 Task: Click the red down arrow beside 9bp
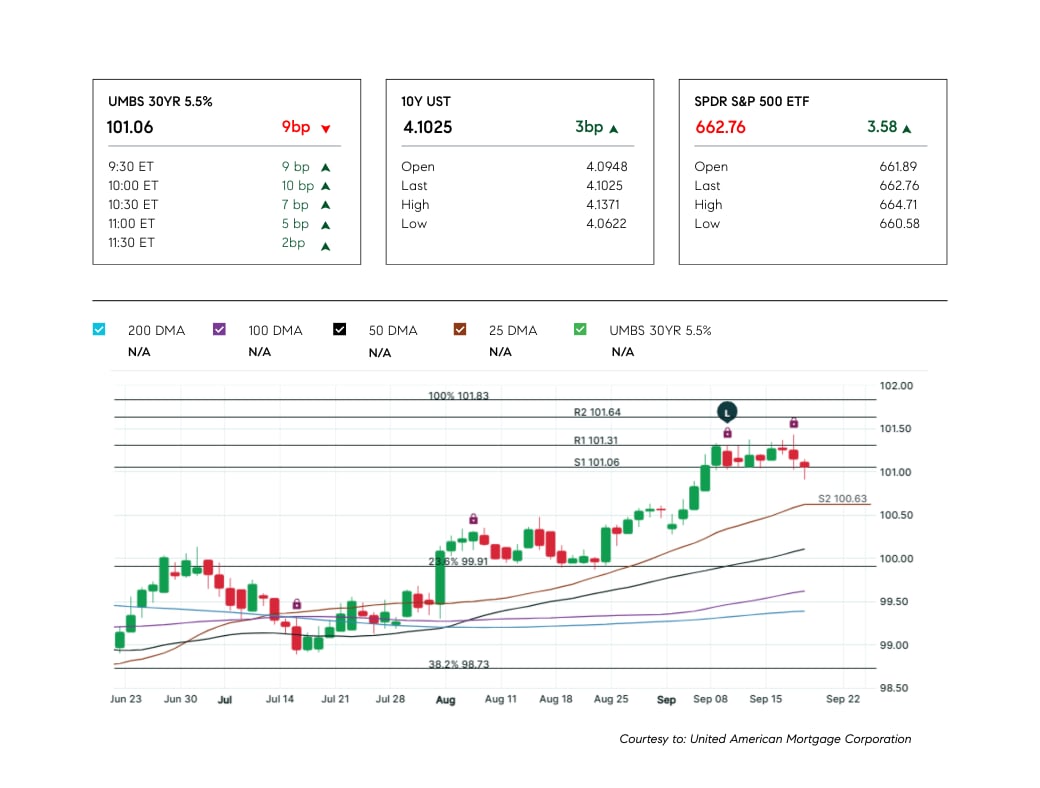(325, 129)
